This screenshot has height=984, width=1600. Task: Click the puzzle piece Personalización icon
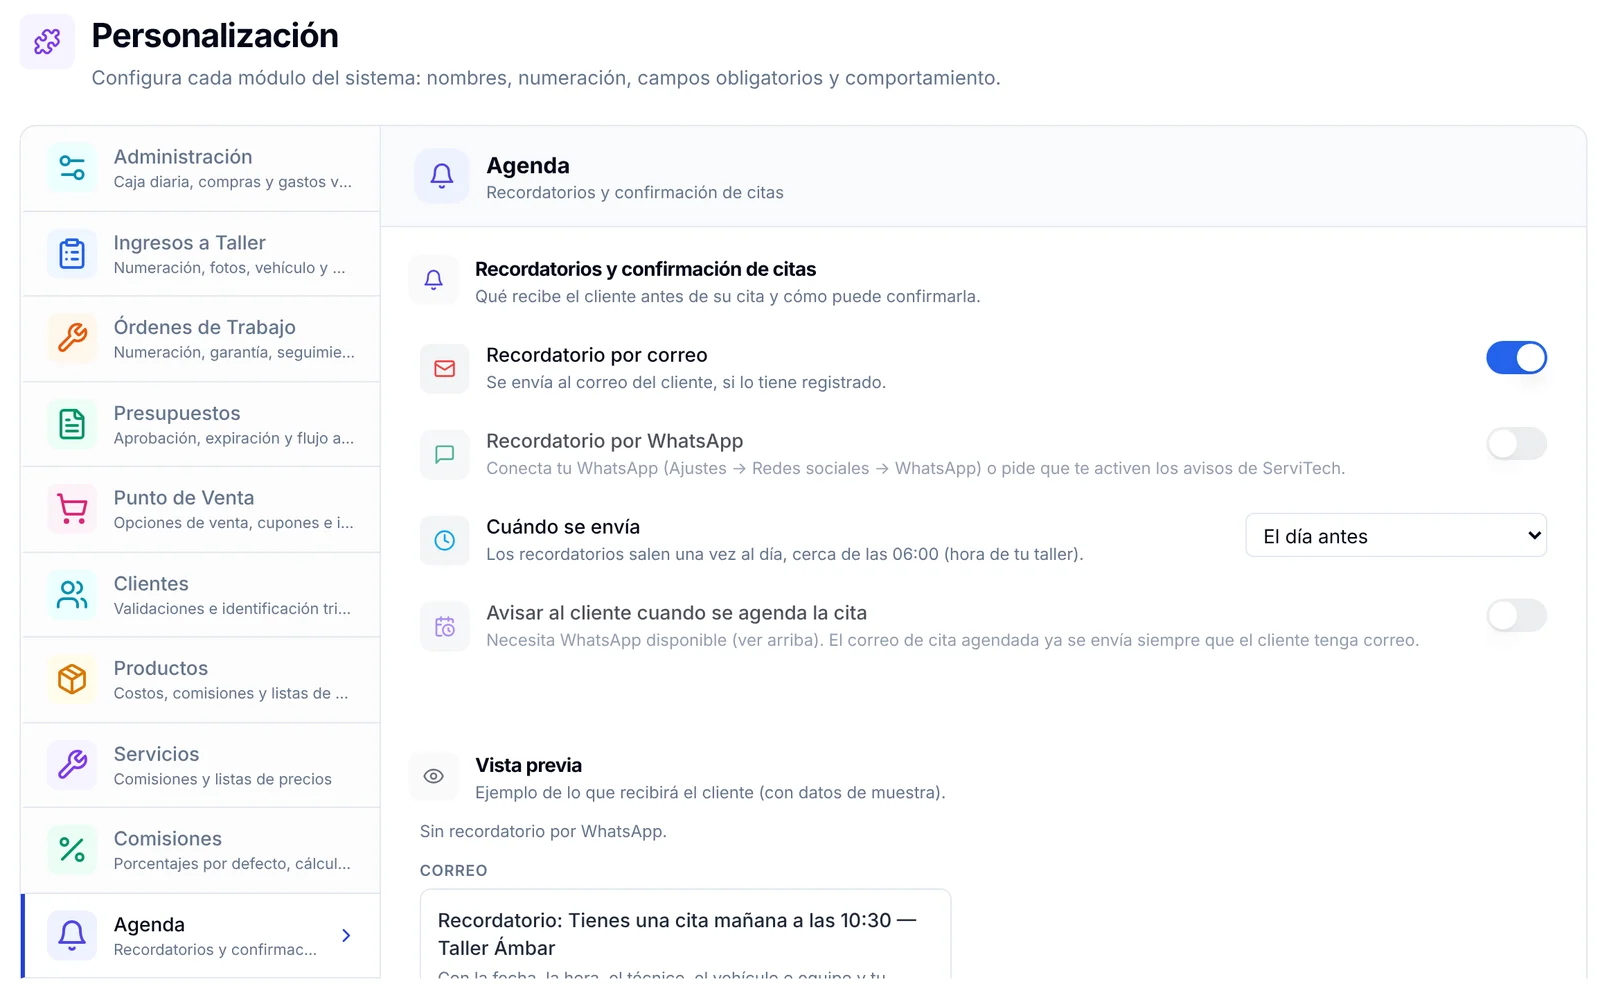[x=47, y=42]
